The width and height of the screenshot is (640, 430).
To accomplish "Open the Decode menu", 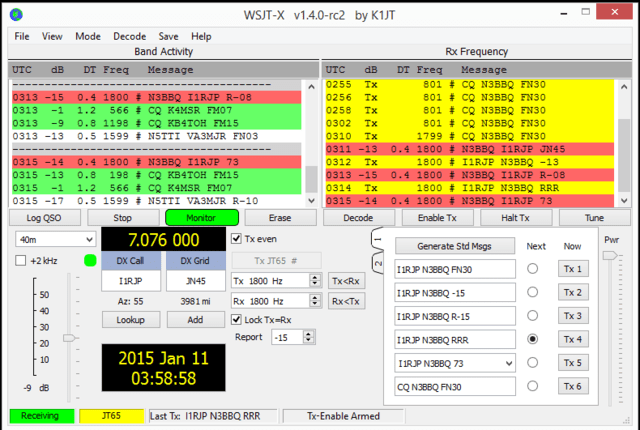I will [x=129, y=36].
